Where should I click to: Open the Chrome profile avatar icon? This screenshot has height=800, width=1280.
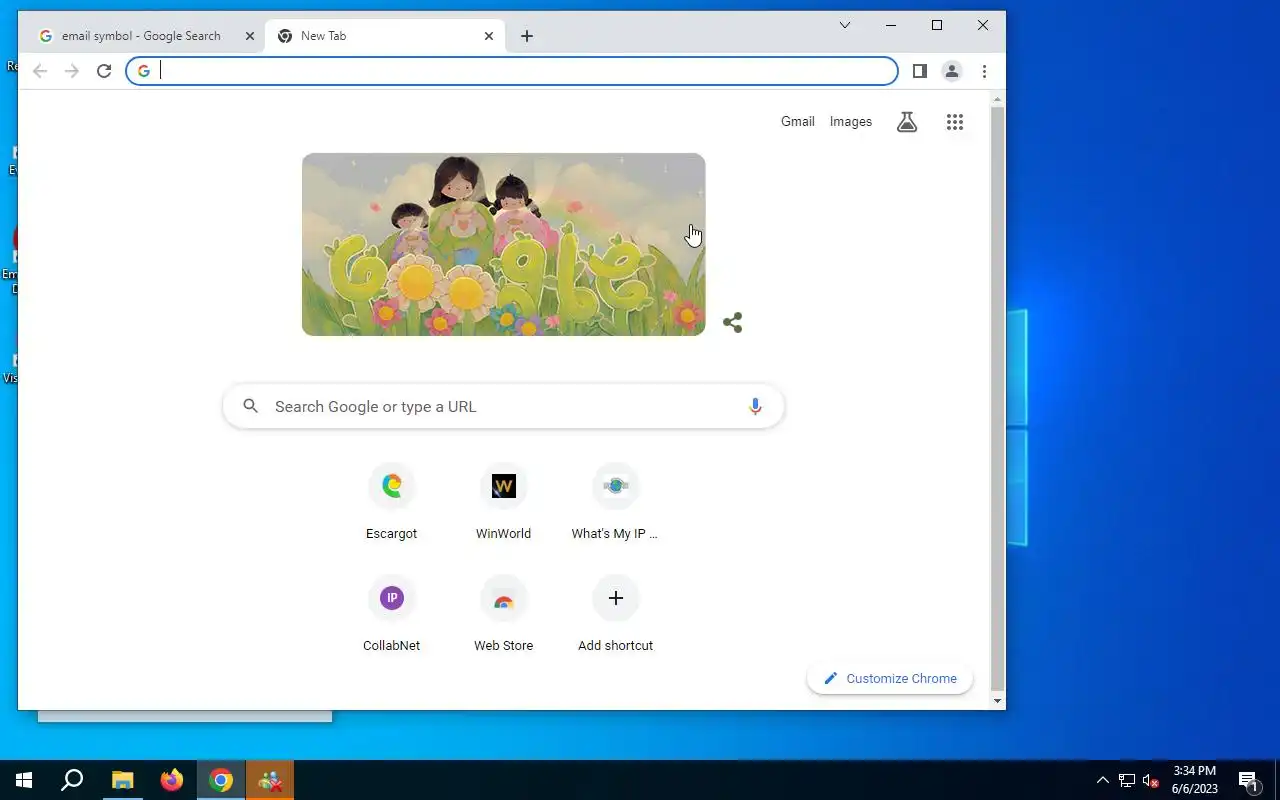point(952,71)
